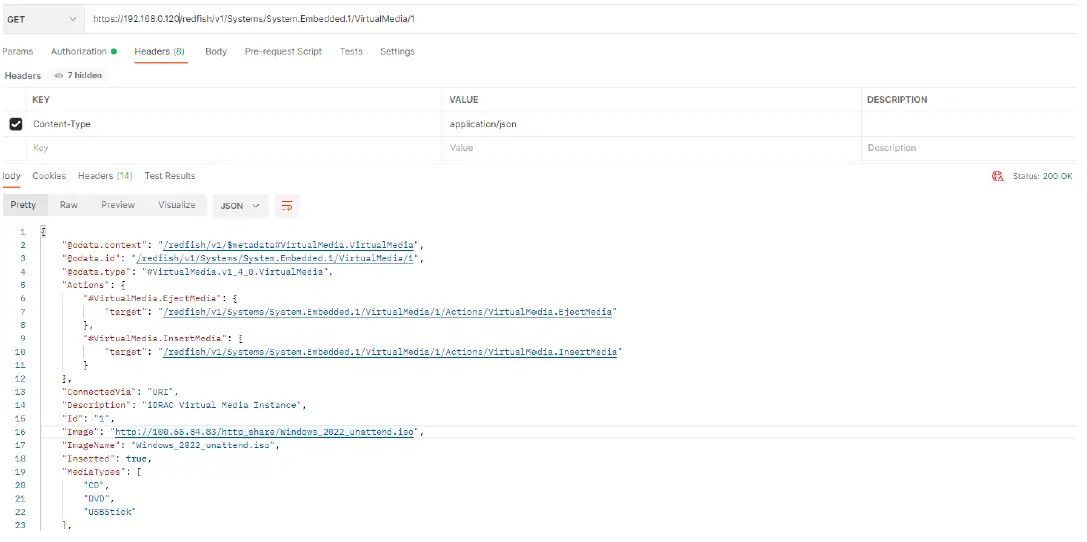Toggle the line wrap icon
1087x542 pixels.
(286, 206)
